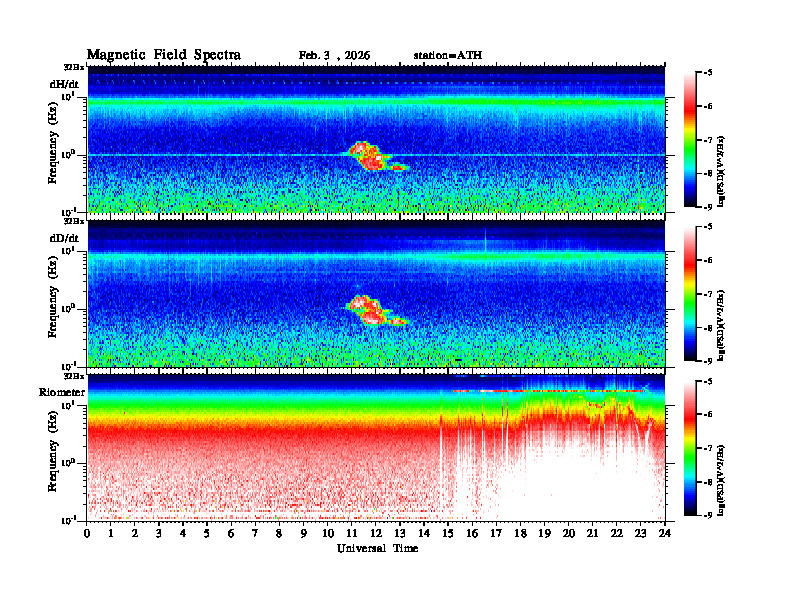The image size is (792, 612).
Task: Click hour "0" on the Universal Time axis
Action: tap(87, 534)
